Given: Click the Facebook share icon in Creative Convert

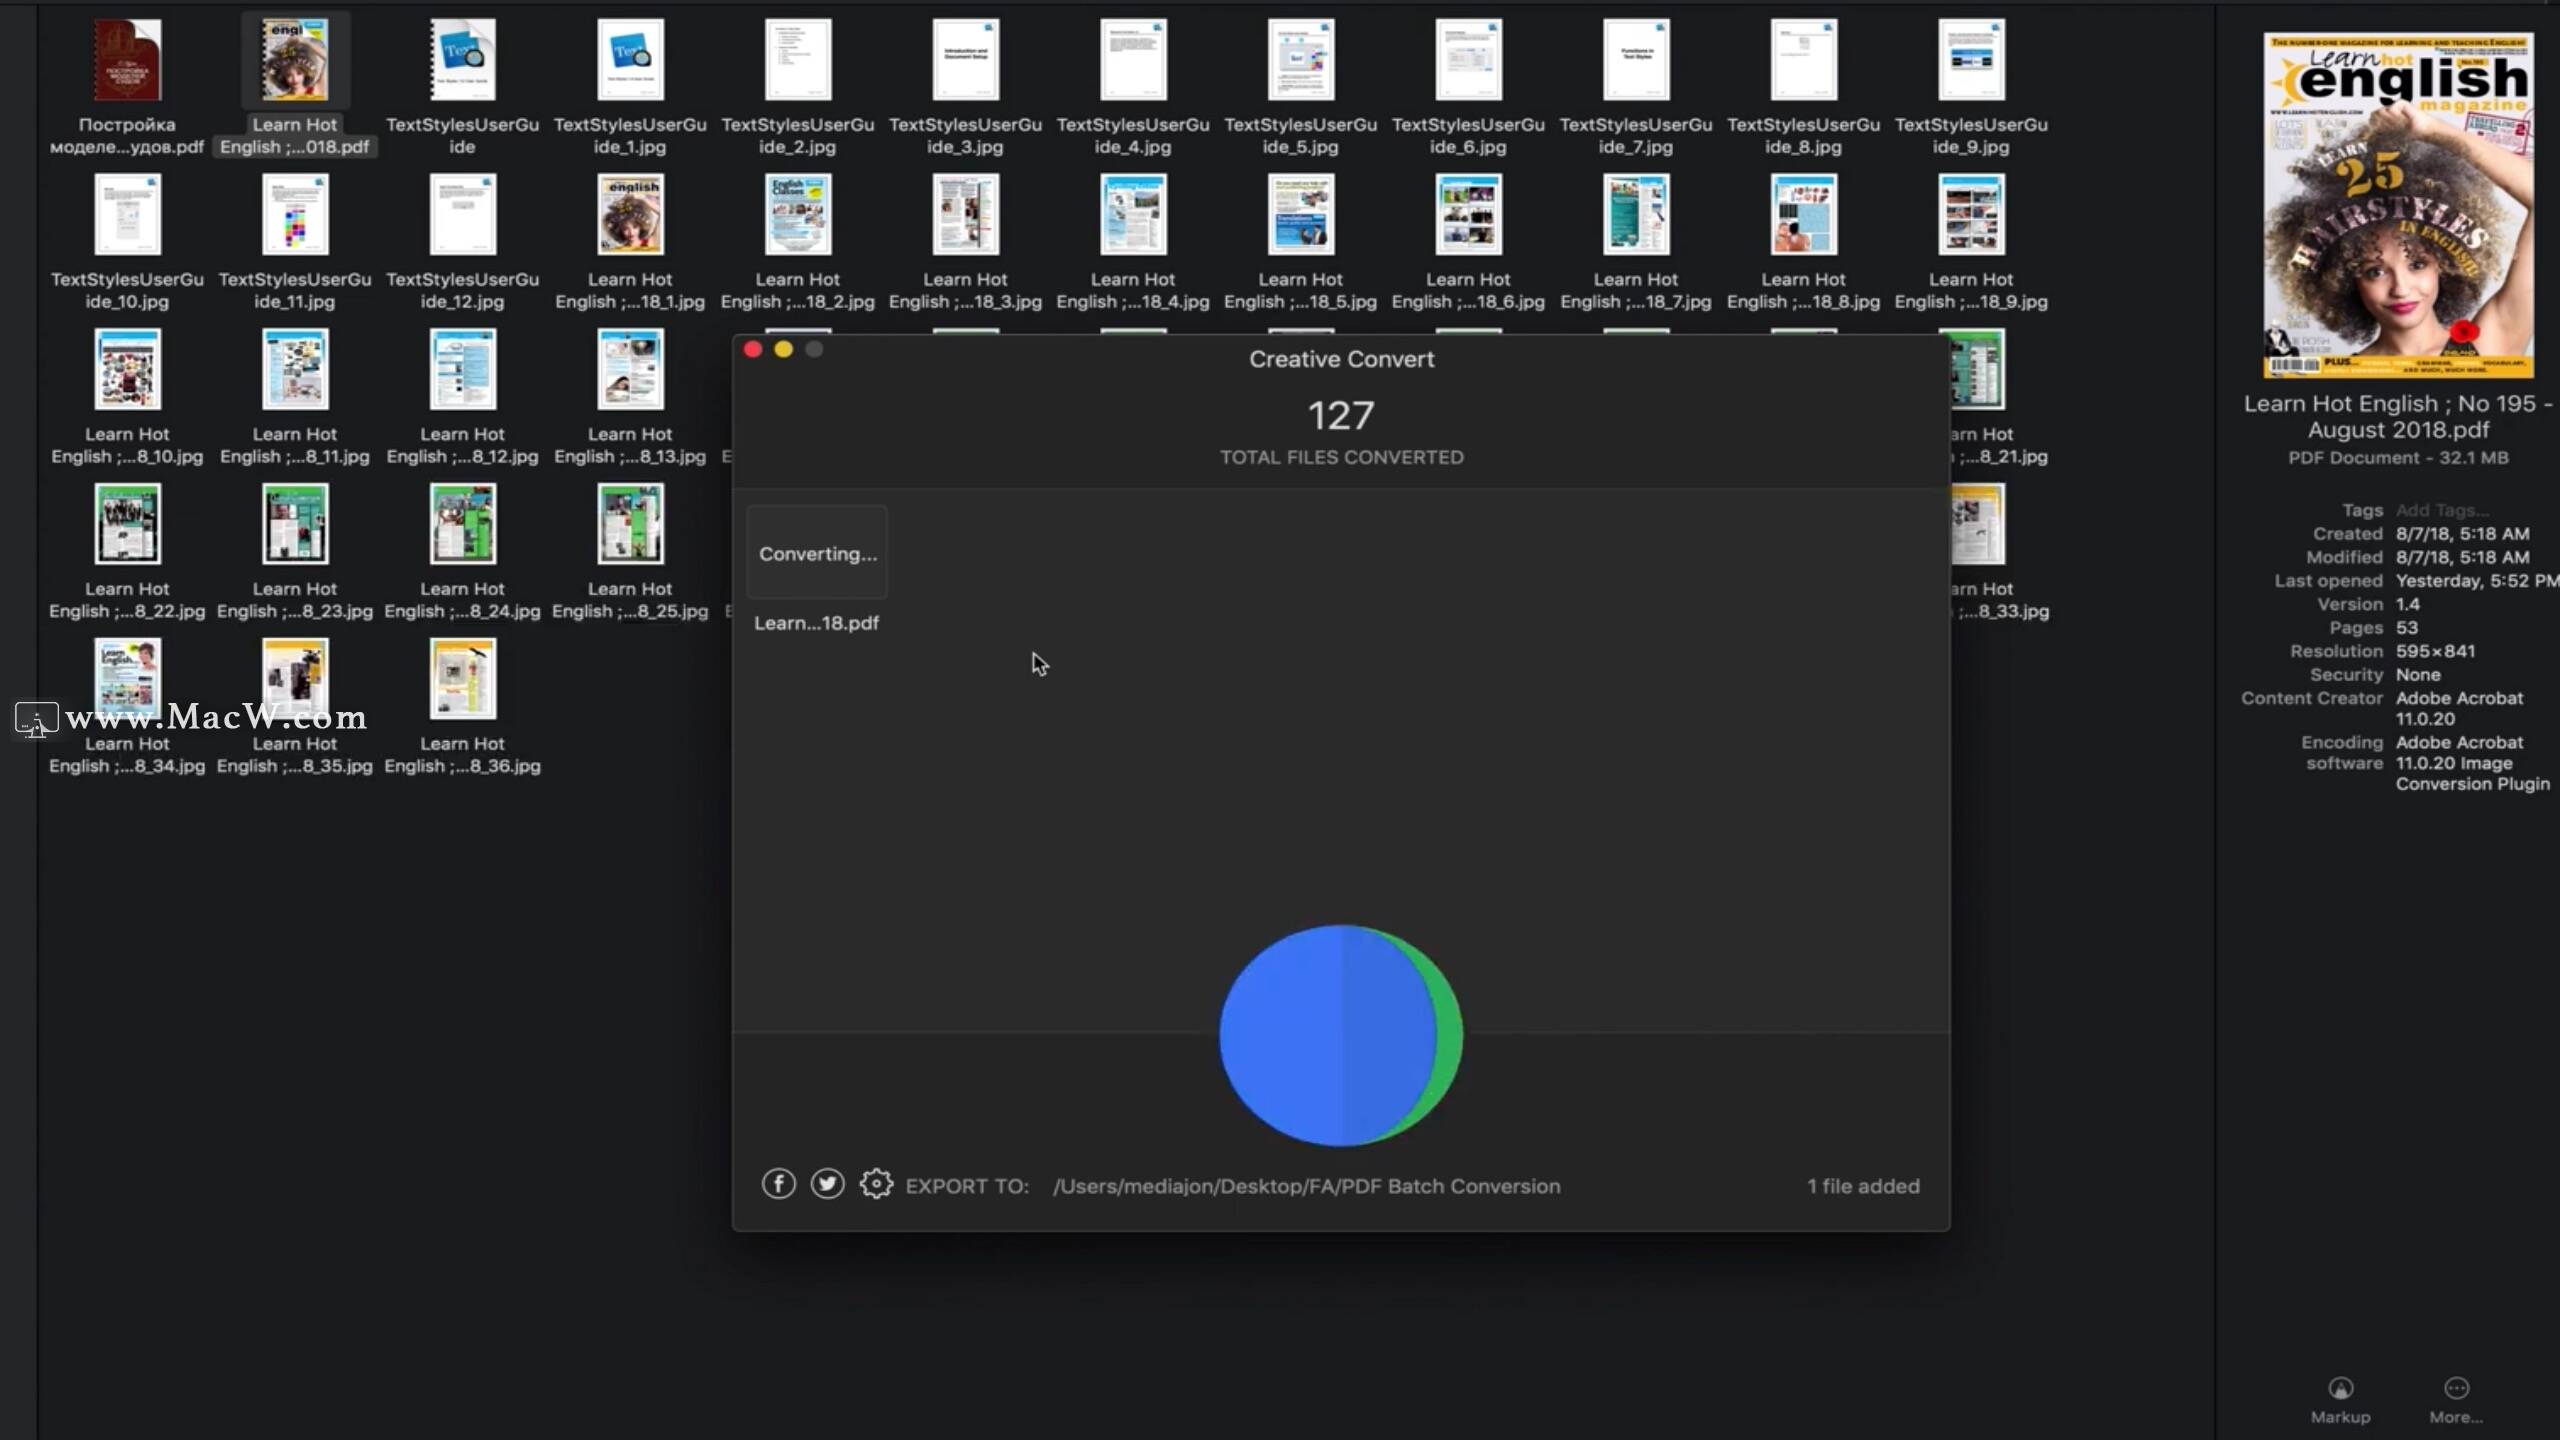Looking at the screenshot, I should [778, 1184].
